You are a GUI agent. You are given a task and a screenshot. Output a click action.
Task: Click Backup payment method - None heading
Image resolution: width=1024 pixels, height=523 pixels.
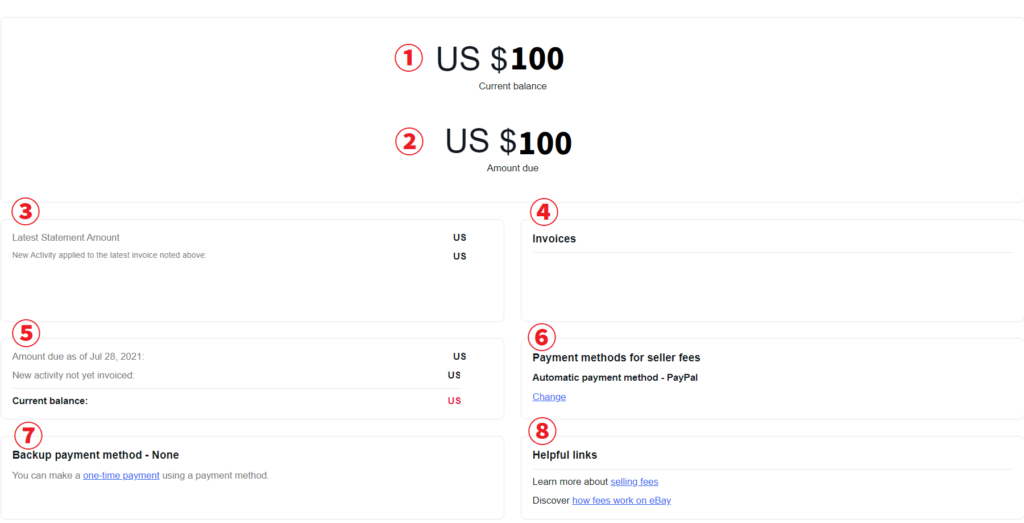click(x=95, y=455)
